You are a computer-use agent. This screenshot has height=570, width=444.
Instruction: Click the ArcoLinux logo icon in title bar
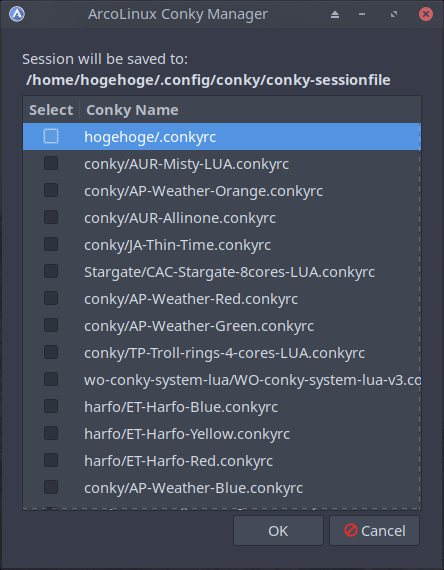coord(17,15)
